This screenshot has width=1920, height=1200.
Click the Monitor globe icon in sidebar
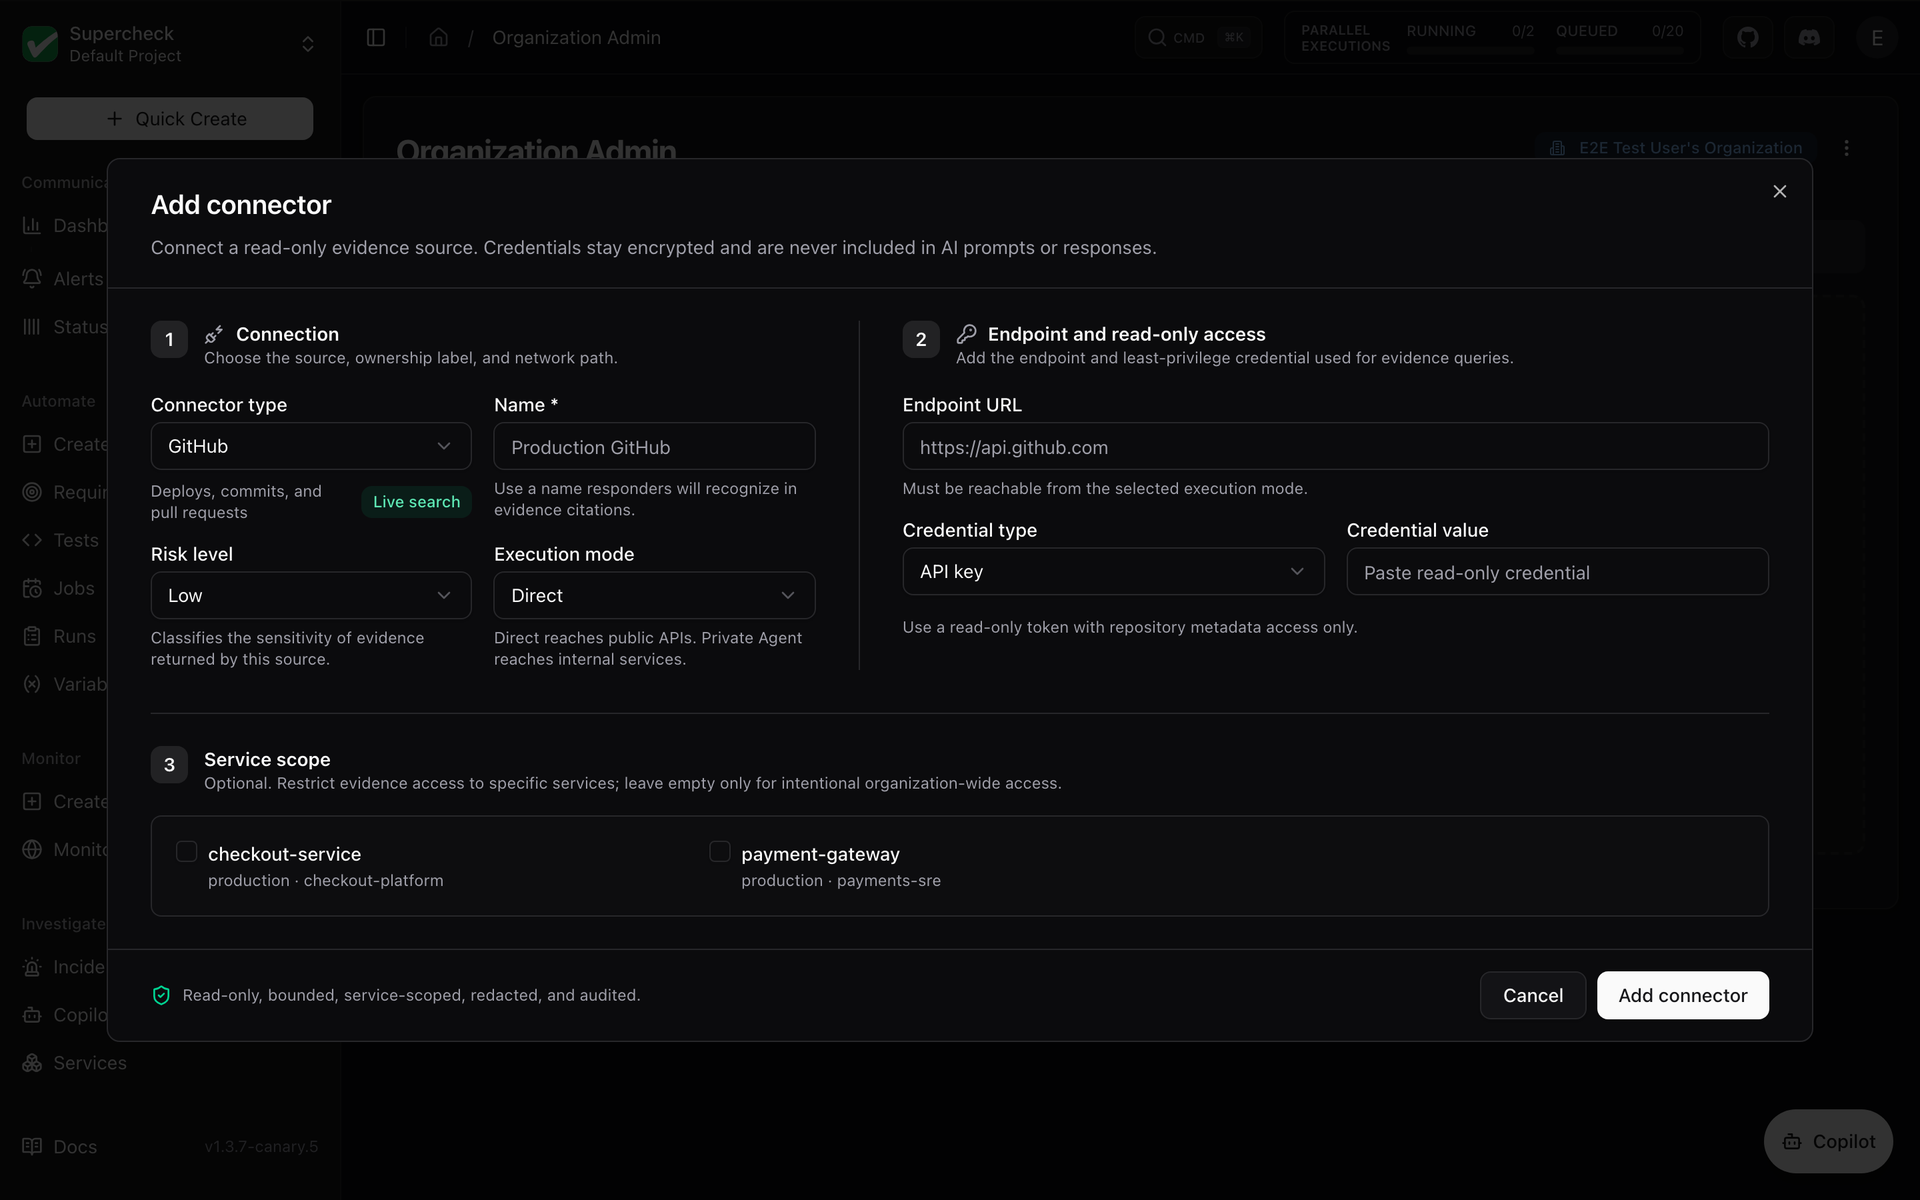[x=32, y=849]
